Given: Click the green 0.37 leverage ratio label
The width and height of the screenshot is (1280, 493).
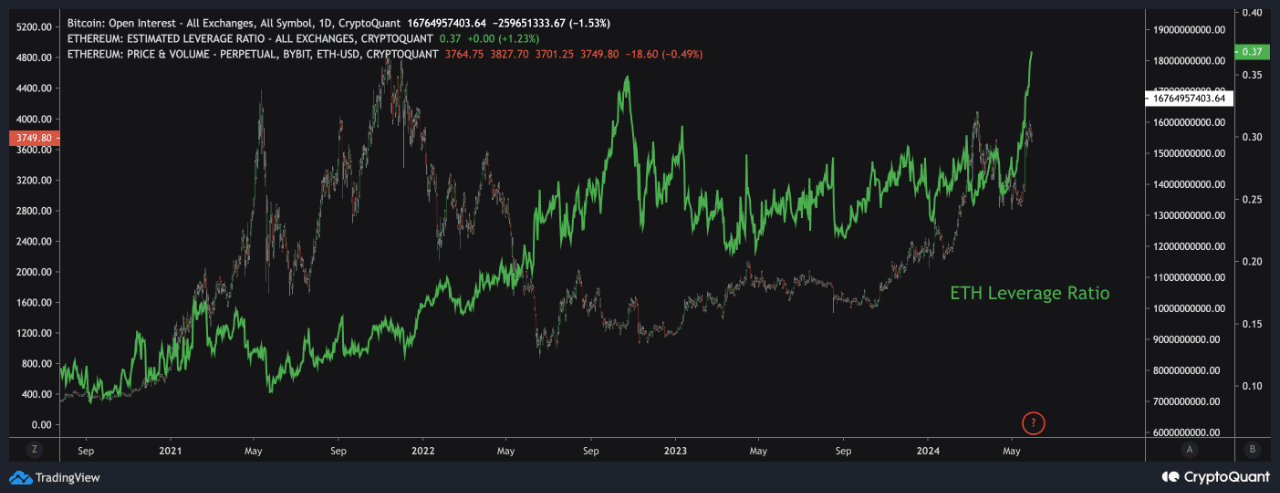Looking at the screenshot, I should tap(1251, 51).
